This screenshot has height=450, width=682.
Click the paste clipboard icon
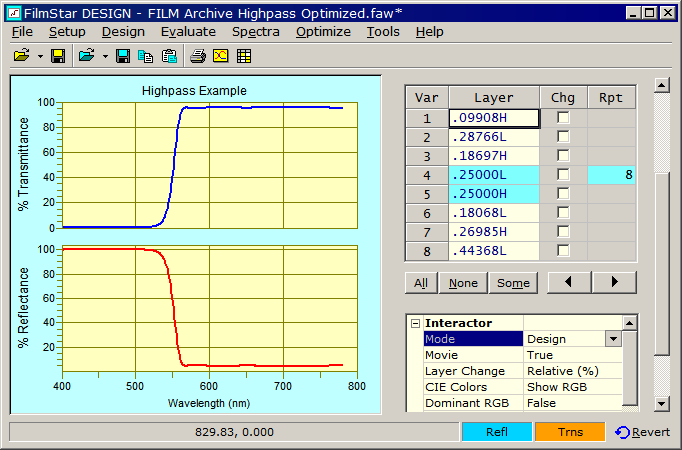coord(169,56)
